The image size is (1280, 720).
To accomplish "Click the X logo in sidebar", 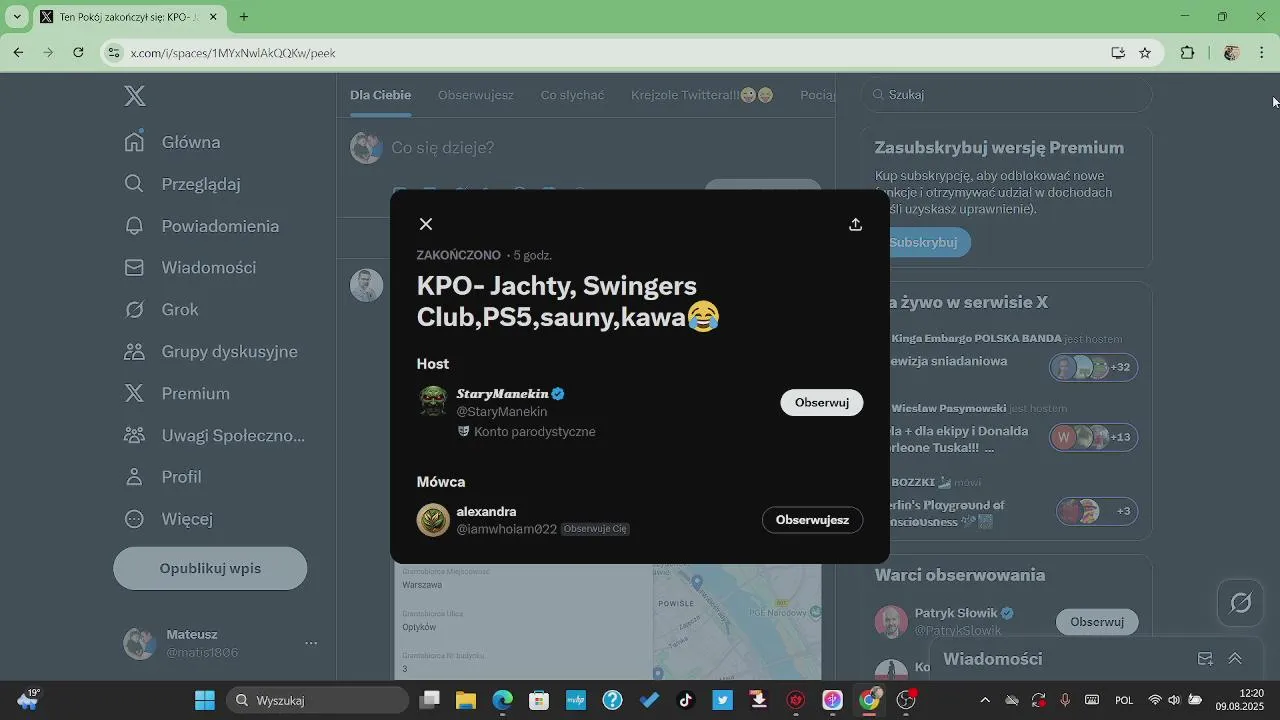I will click(x=135, y=96).
